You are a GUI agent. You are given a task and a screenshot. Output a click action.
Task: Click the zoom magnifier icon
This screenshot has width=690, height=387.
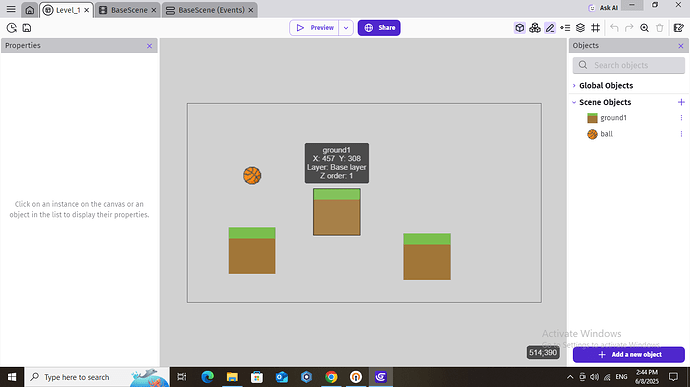644,28
